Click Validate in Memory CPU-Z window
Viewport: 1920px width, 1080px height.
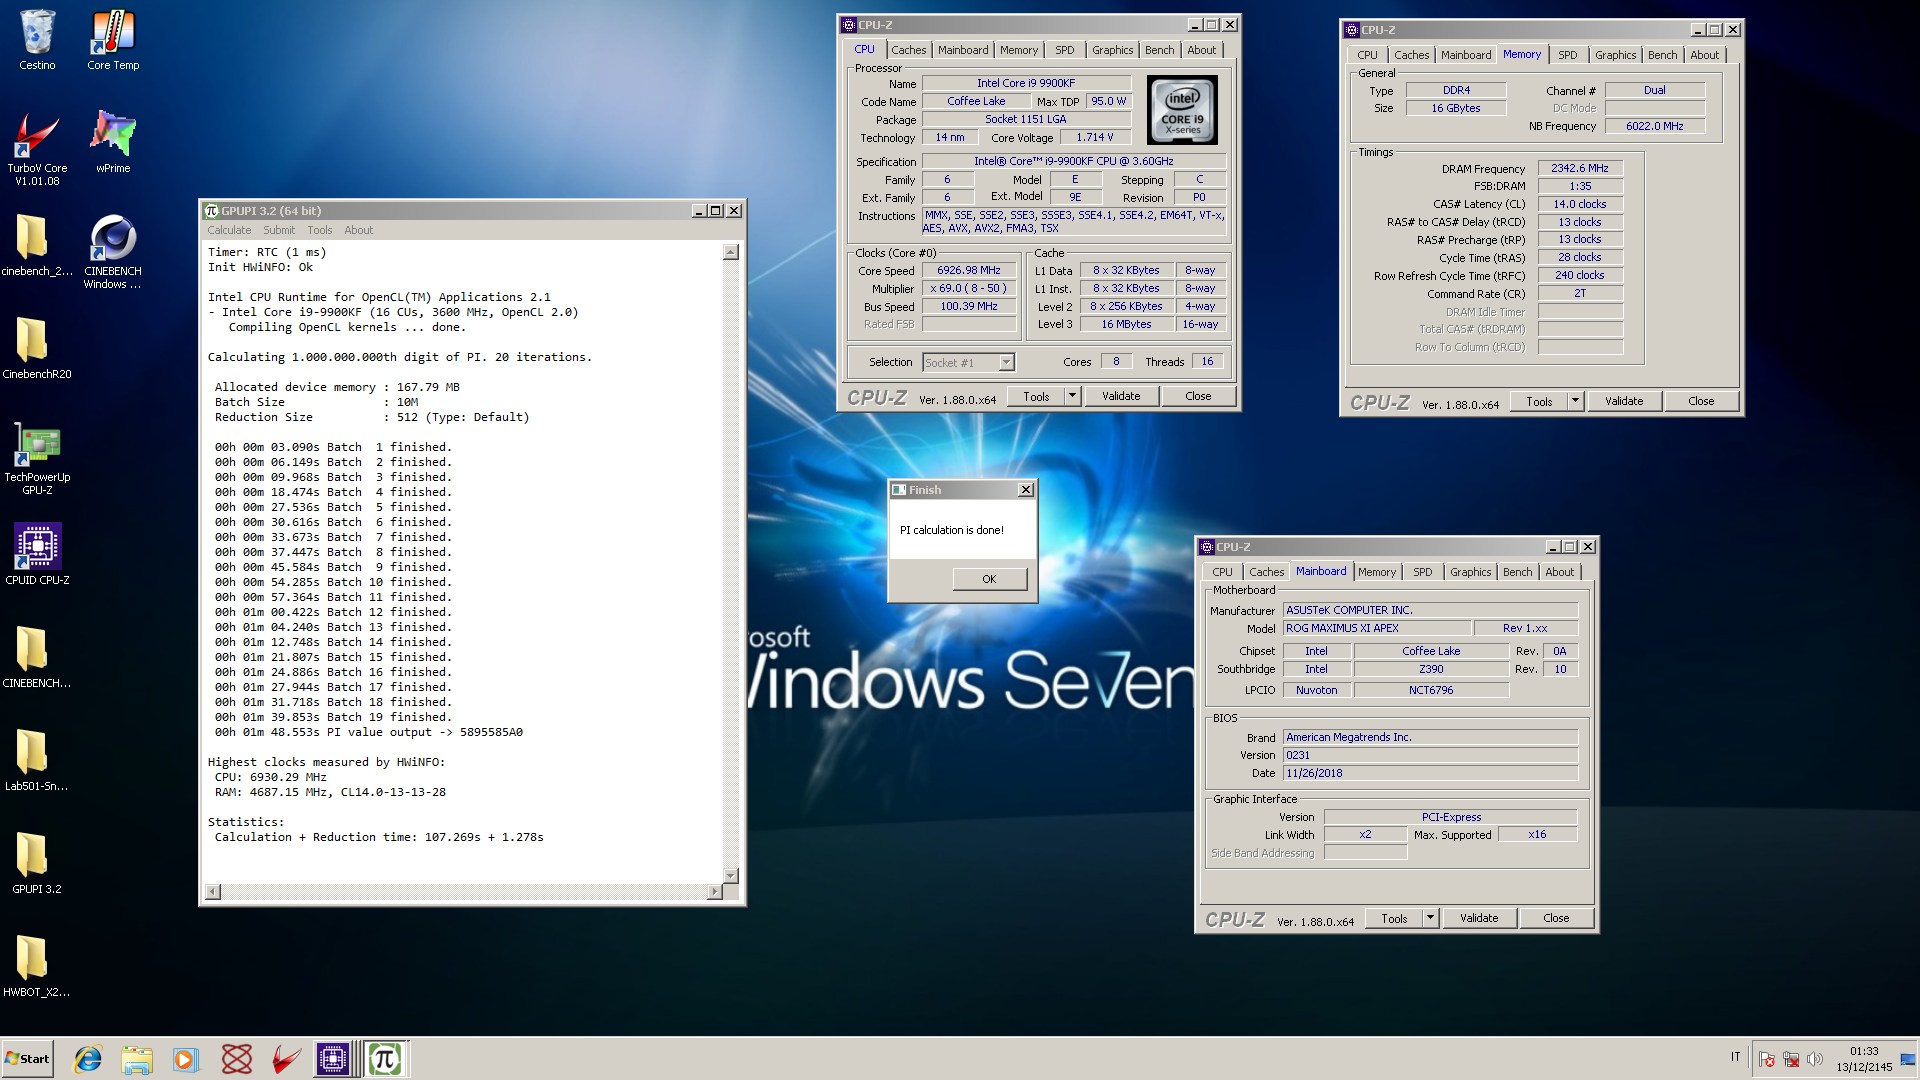click(1624, 401)
